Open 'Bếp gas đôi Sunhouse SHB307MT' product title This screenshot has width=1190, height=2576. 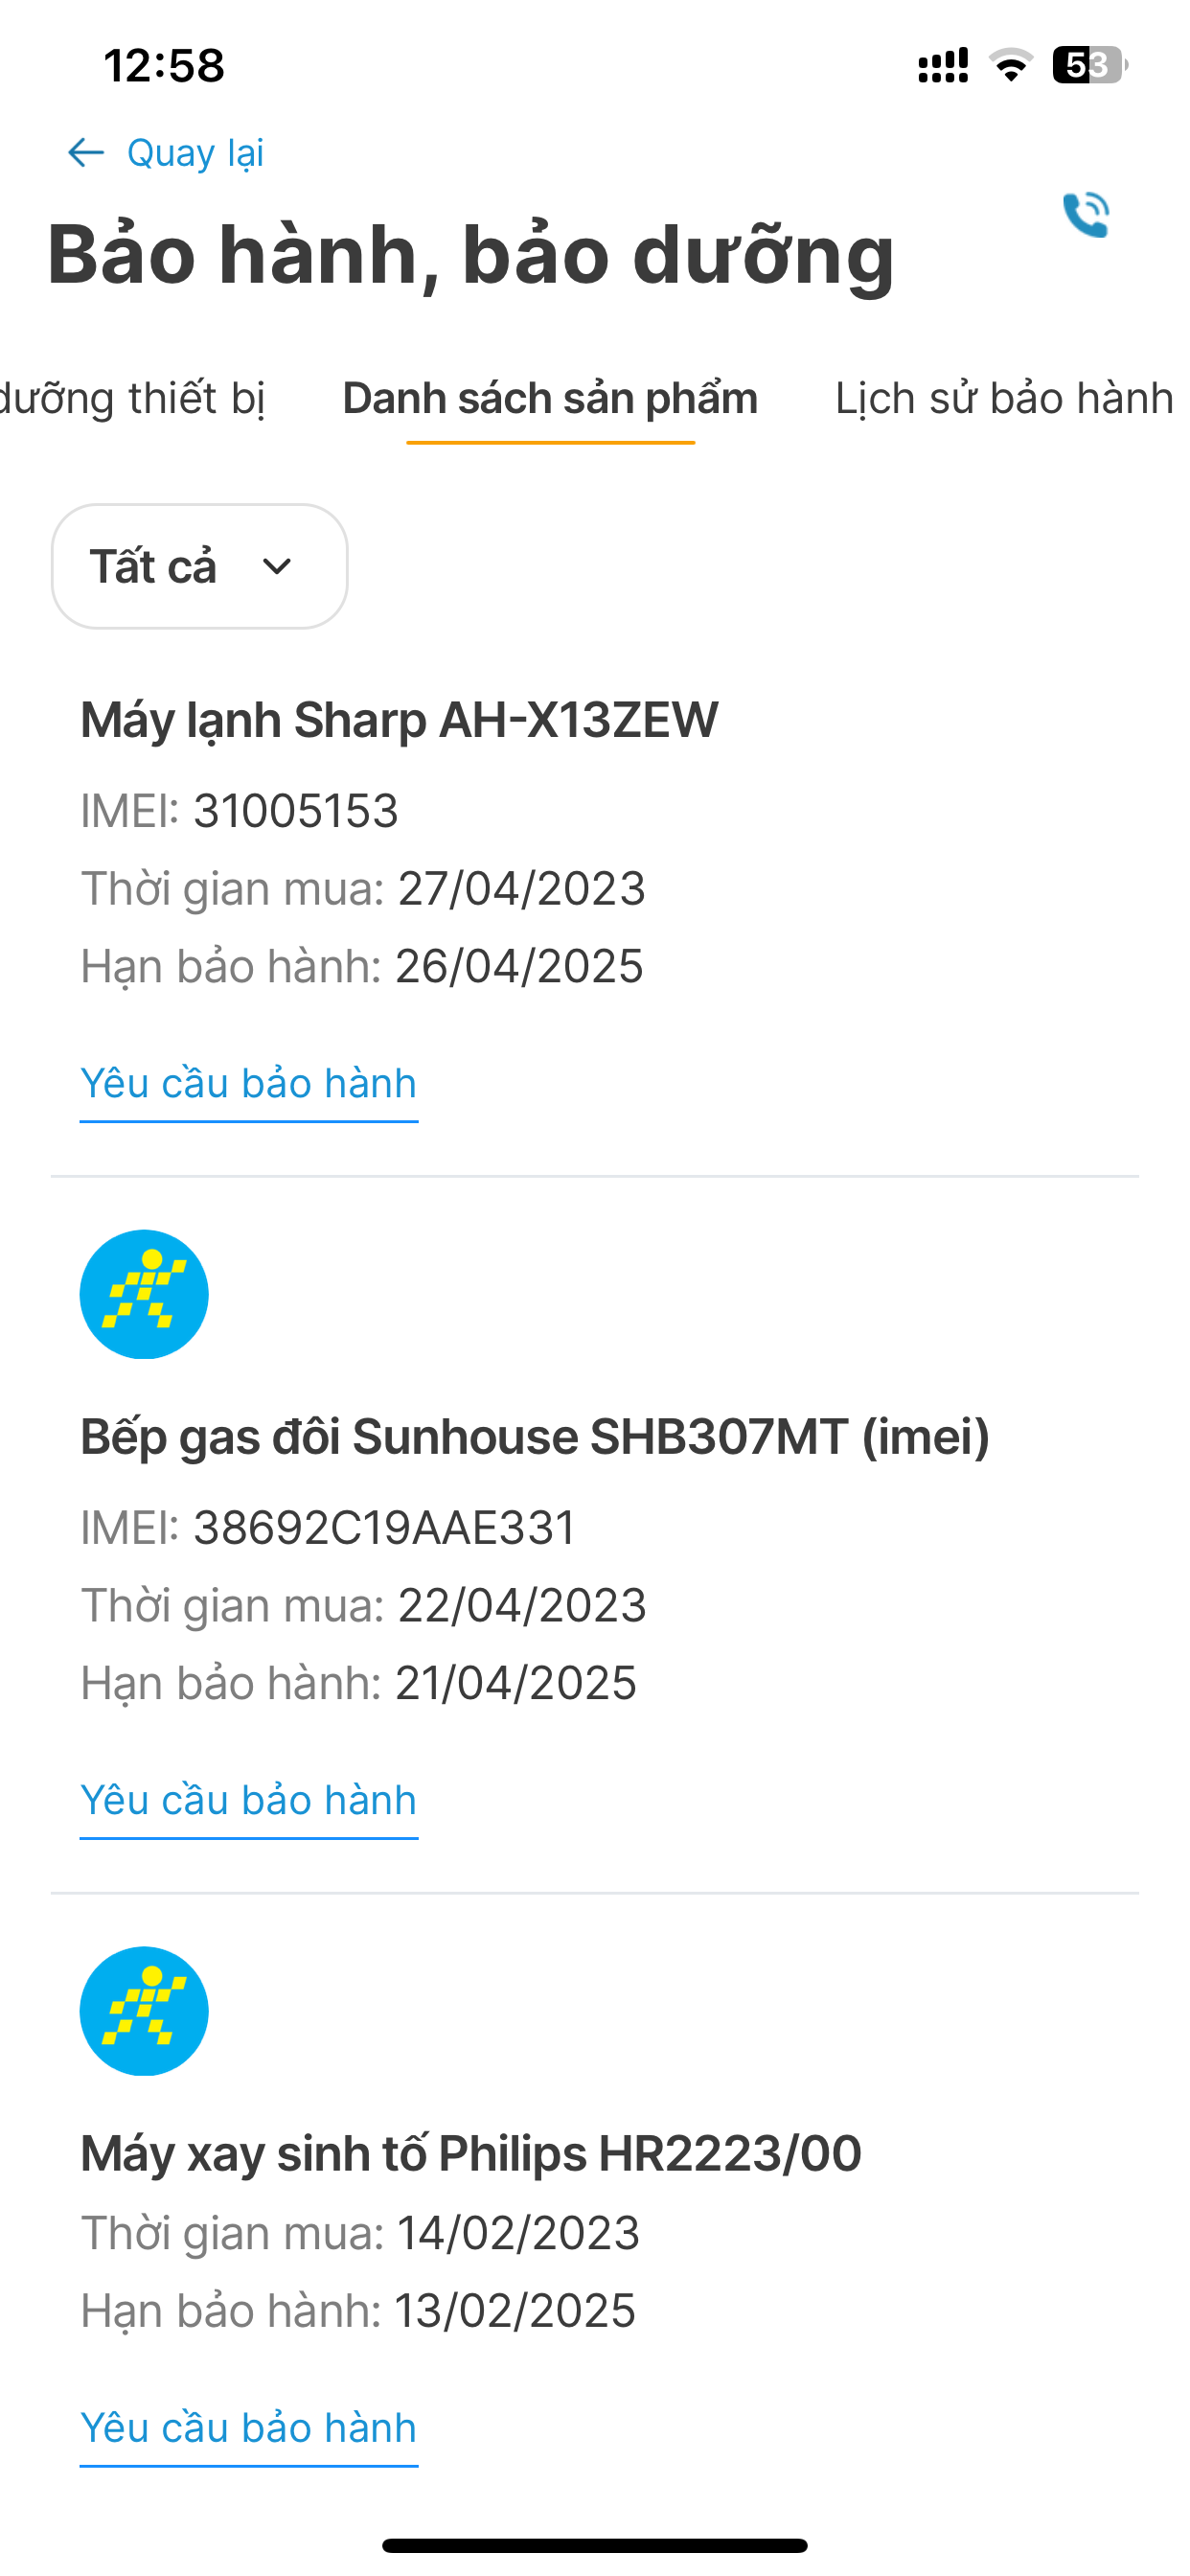(535, 1437)
